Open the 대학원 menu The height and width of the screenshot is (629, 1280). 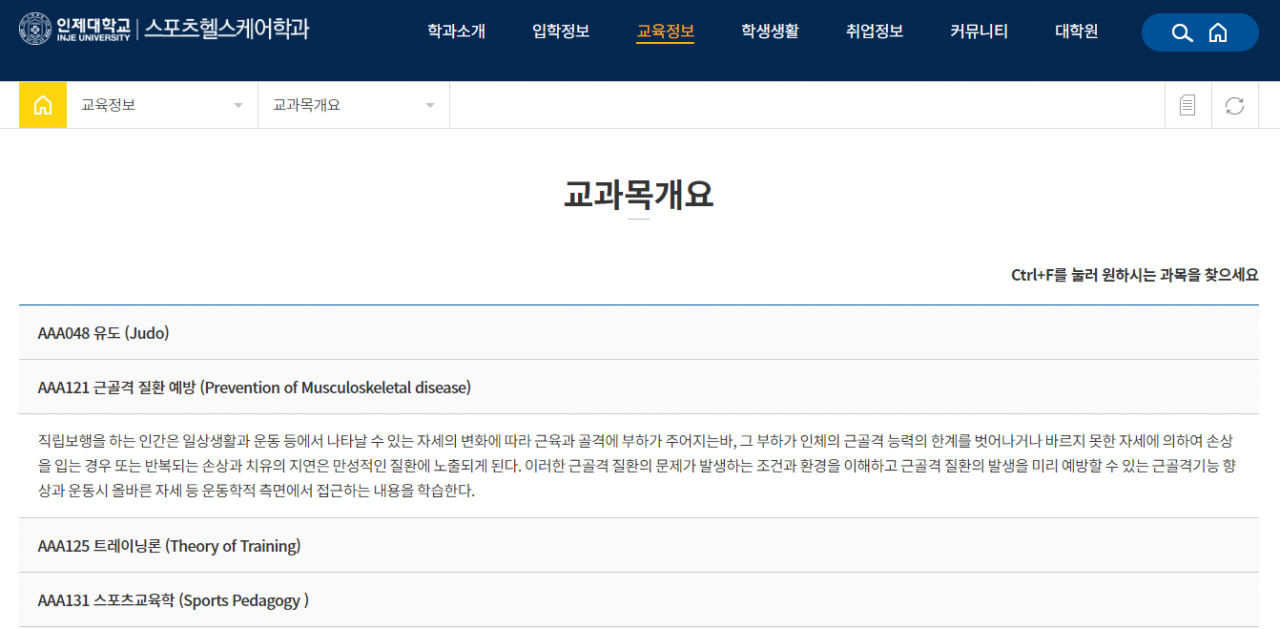(x=1075, y=32)
